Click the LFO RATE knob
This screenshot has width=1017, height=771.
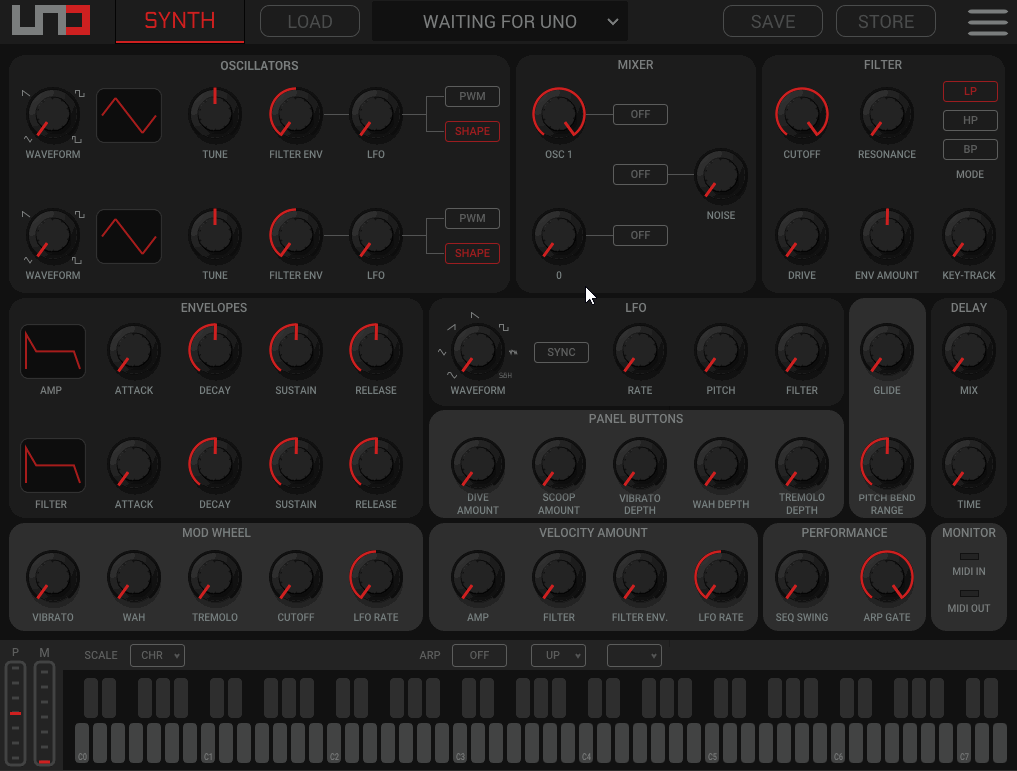click(640, 351)
